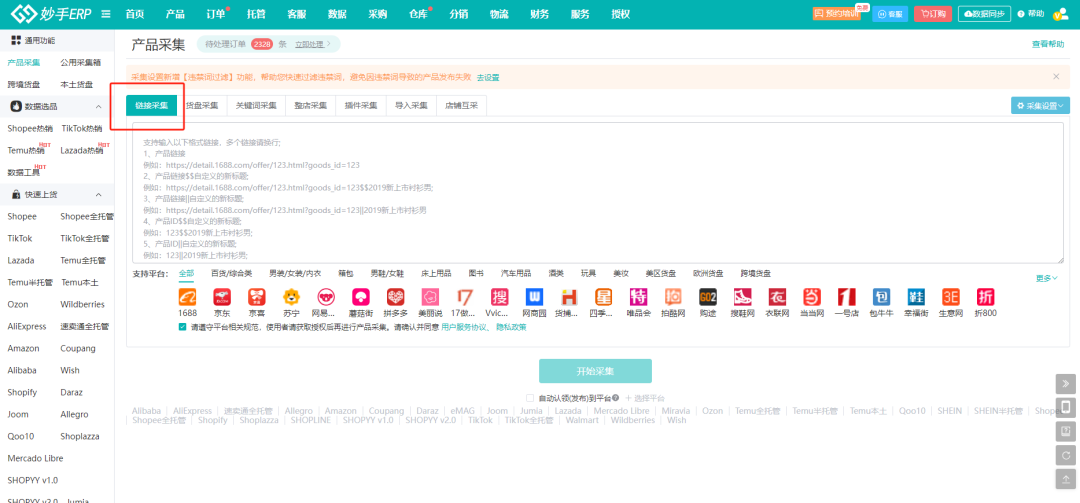Open 公用采集箱 in sidebar
Image resolution: width=1080 pixels, height=503 pixels.
pos(81,63)
